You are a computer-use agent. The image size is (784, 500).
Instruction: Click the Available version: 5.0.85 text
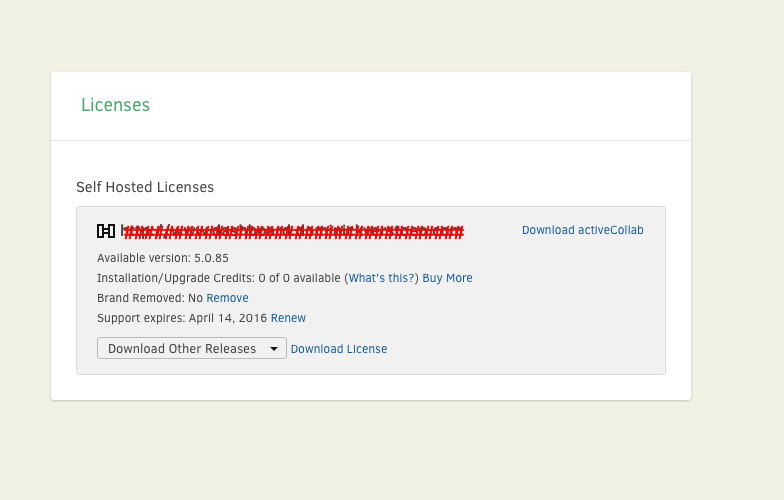[163, 258]
